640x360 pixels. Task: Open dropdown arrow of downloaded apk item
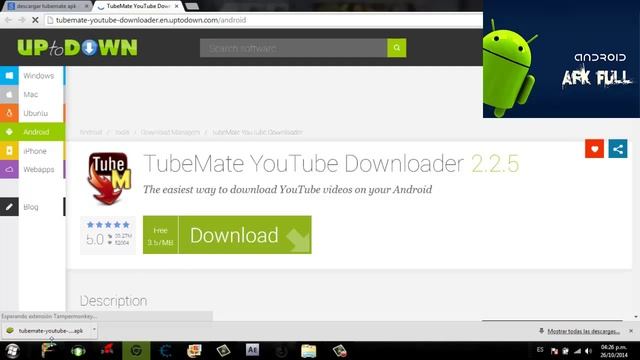[94, 330]
